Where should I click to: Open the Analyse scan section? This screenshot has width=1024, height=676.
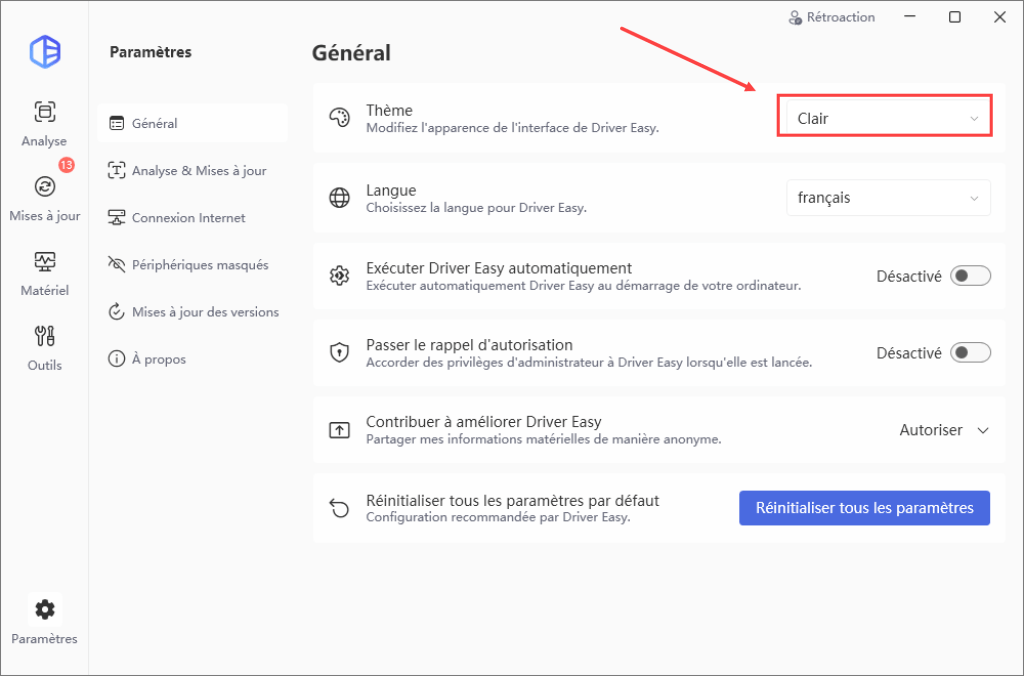click(x=44, y=124)
